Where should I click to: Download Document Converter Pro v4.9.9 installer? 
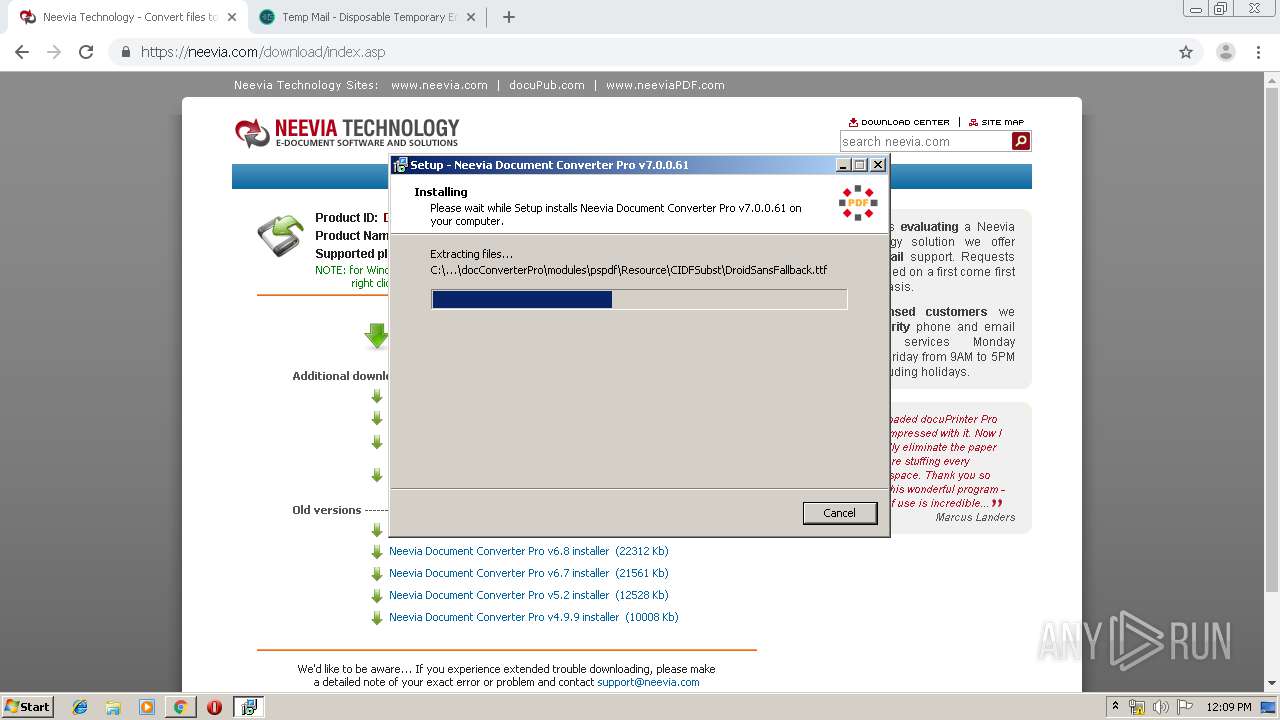pyautogui.click(x=533, y=617)
